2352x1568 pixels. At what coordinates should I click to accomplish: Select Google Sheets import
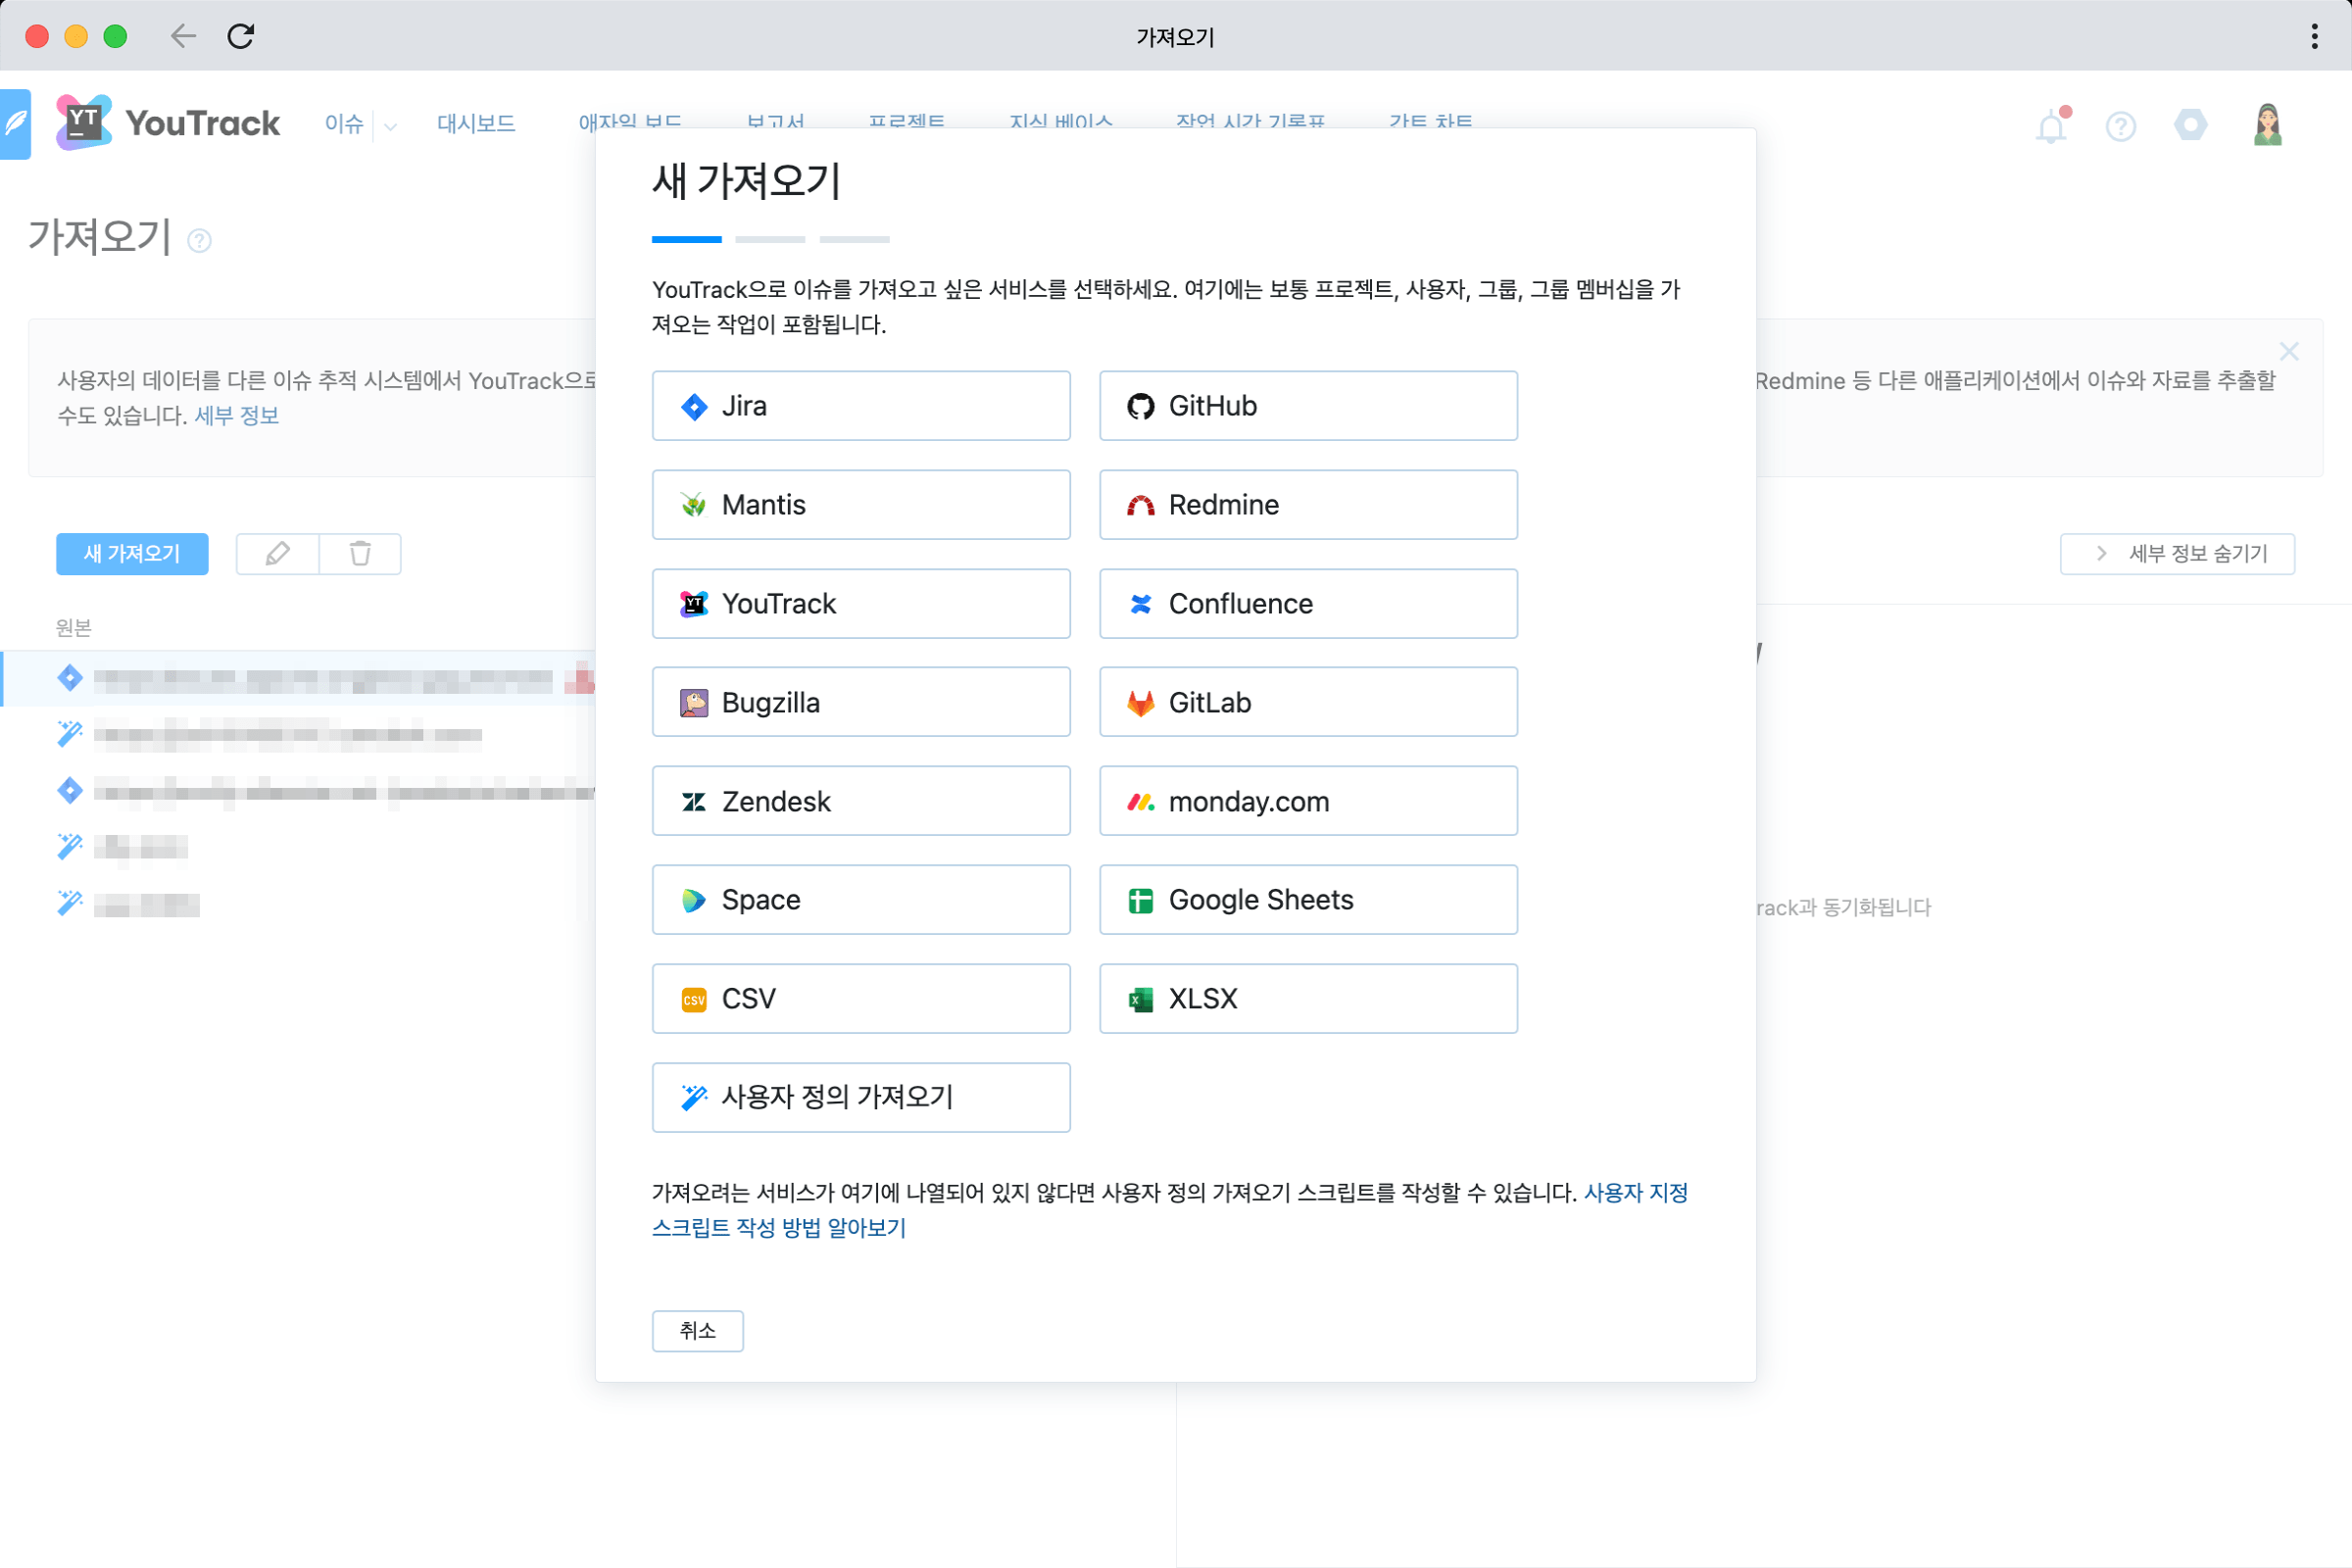click(1307, 899)
